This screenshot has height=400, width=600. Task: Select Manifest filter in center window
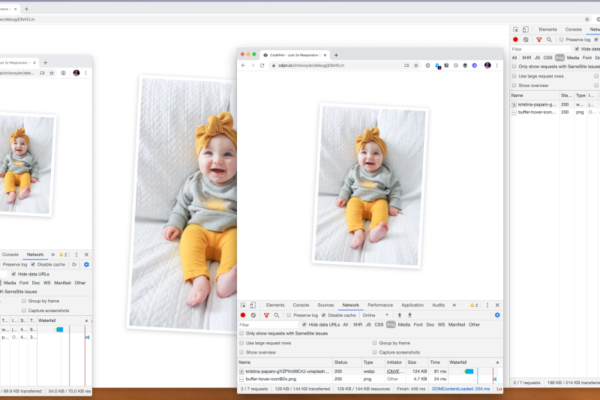457,325
